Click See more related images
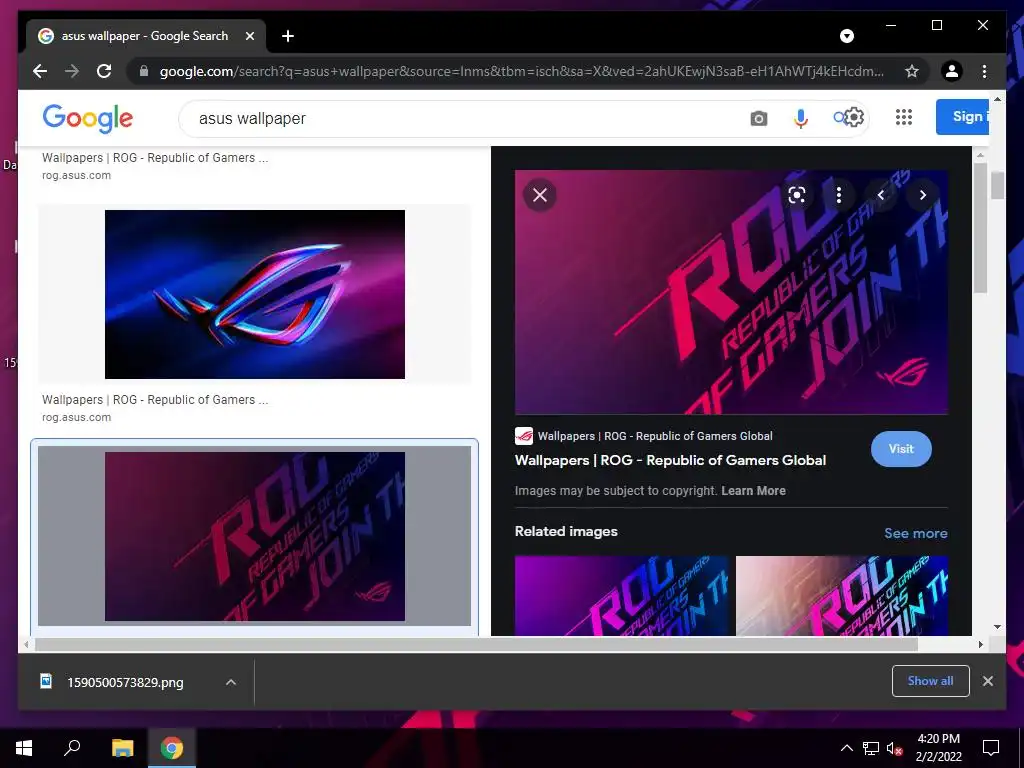 tap(916, 533)
